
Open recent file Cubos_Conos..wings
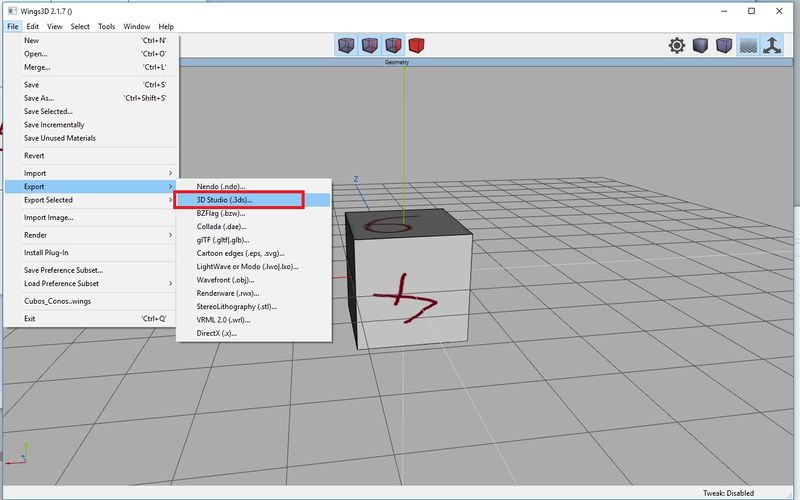91,301
